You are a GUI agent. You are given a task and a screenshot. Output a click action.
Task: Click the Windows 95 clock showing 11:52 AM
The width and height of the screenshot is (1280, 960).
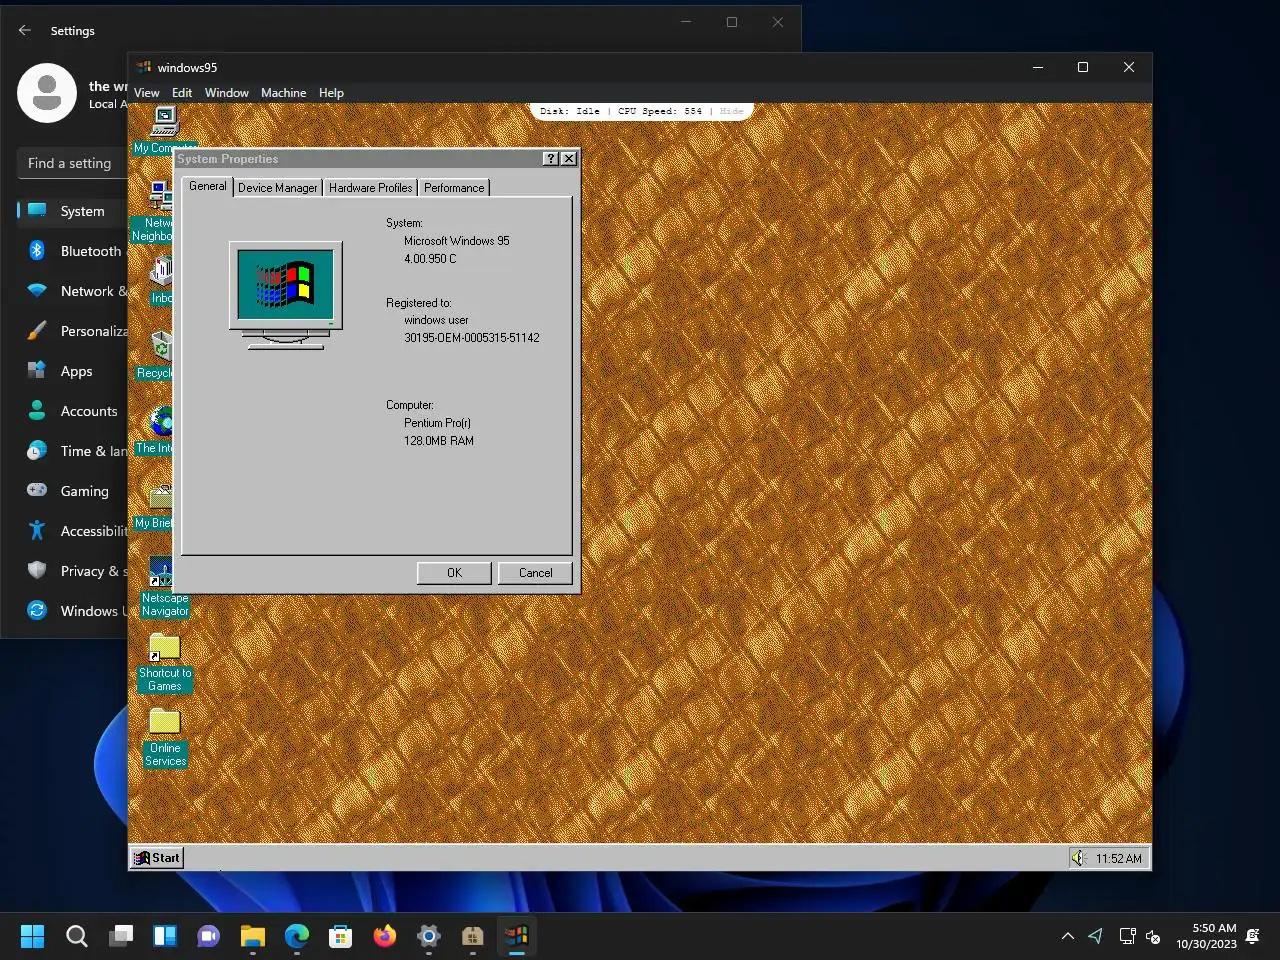click(1118, 859)
